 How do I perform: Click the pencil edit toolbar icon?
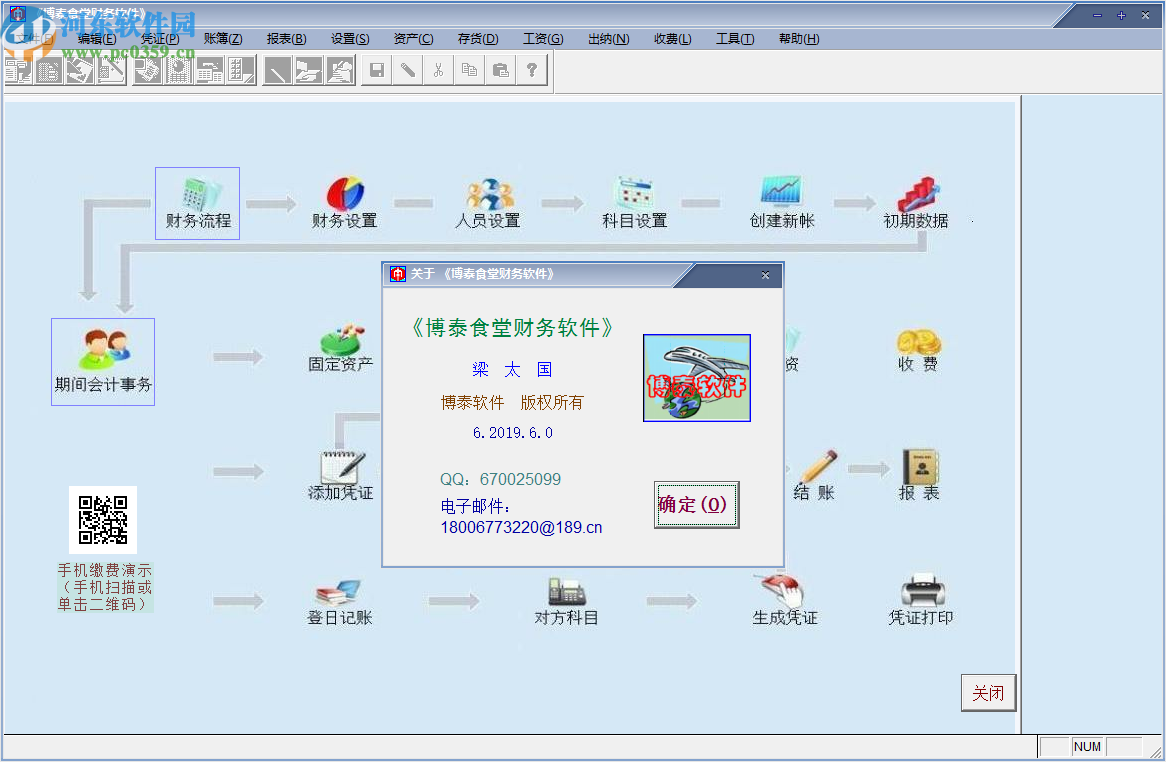(408, 70)
